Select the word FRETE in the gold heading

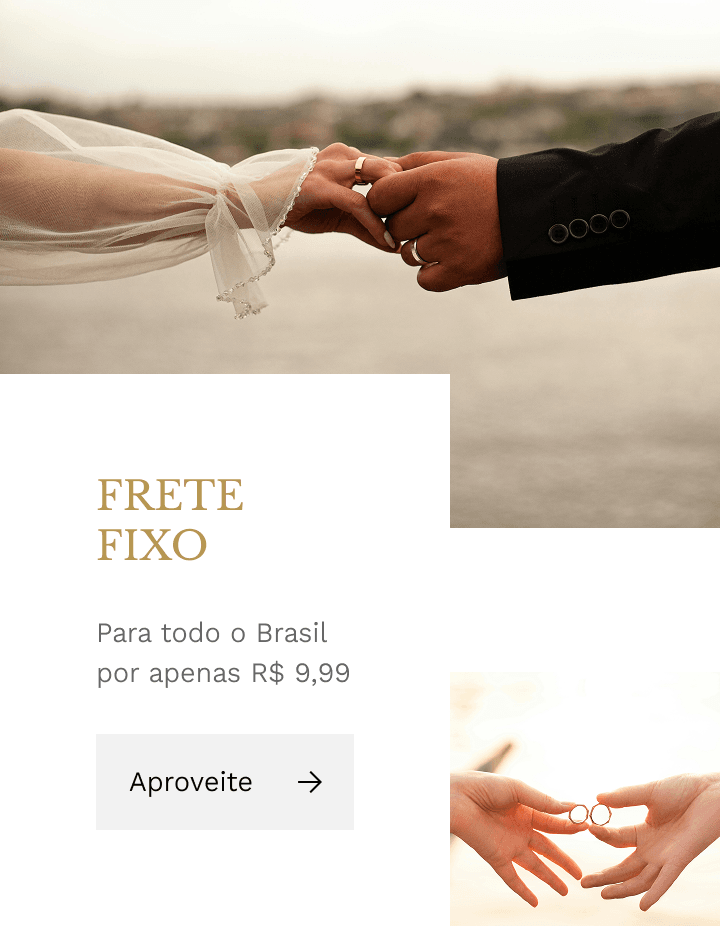pyautogui.click(x=170, y=495)
